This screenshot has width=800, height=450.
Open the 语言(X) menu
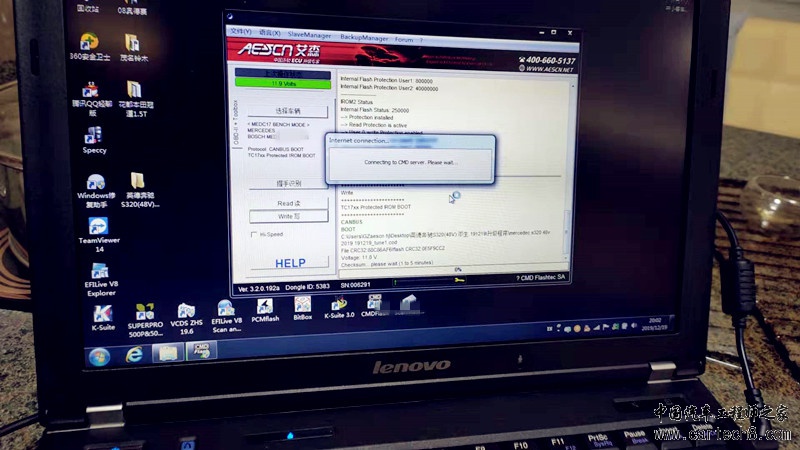point(269,33)
